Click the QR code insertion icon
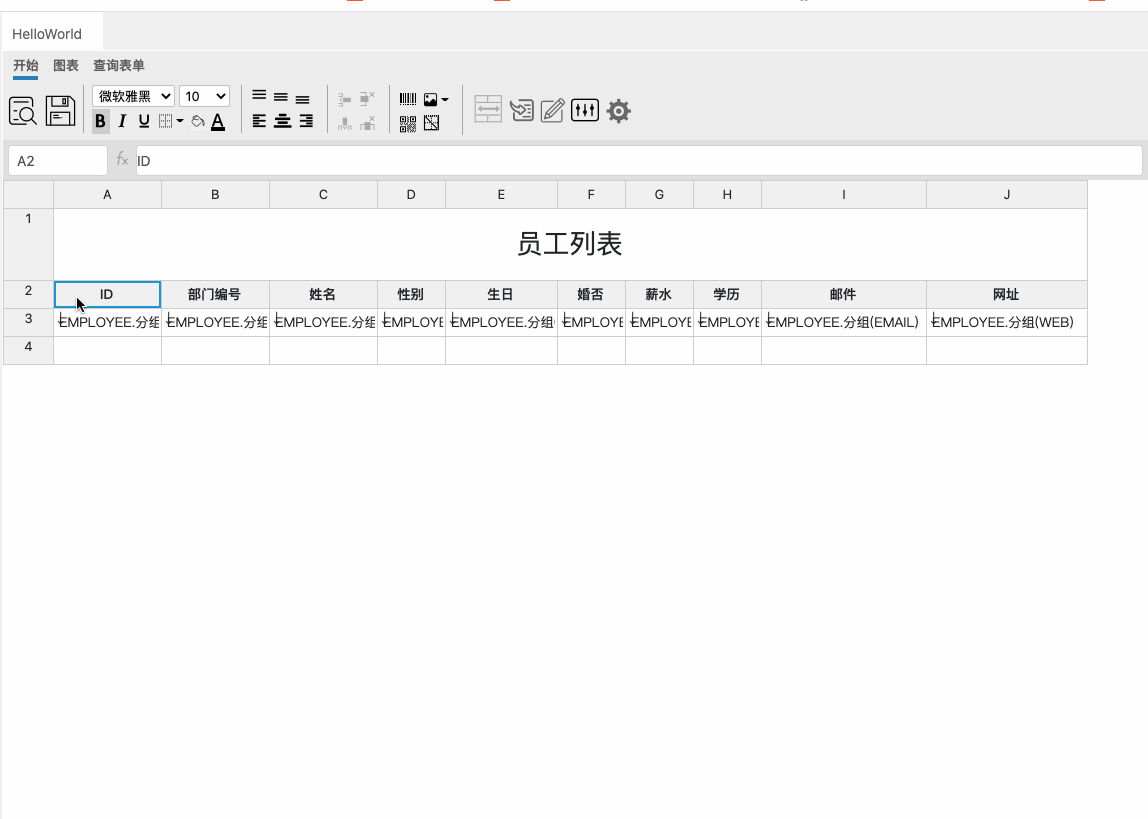The width and height of the screenshot is (1148, 819). coord(407,122)
